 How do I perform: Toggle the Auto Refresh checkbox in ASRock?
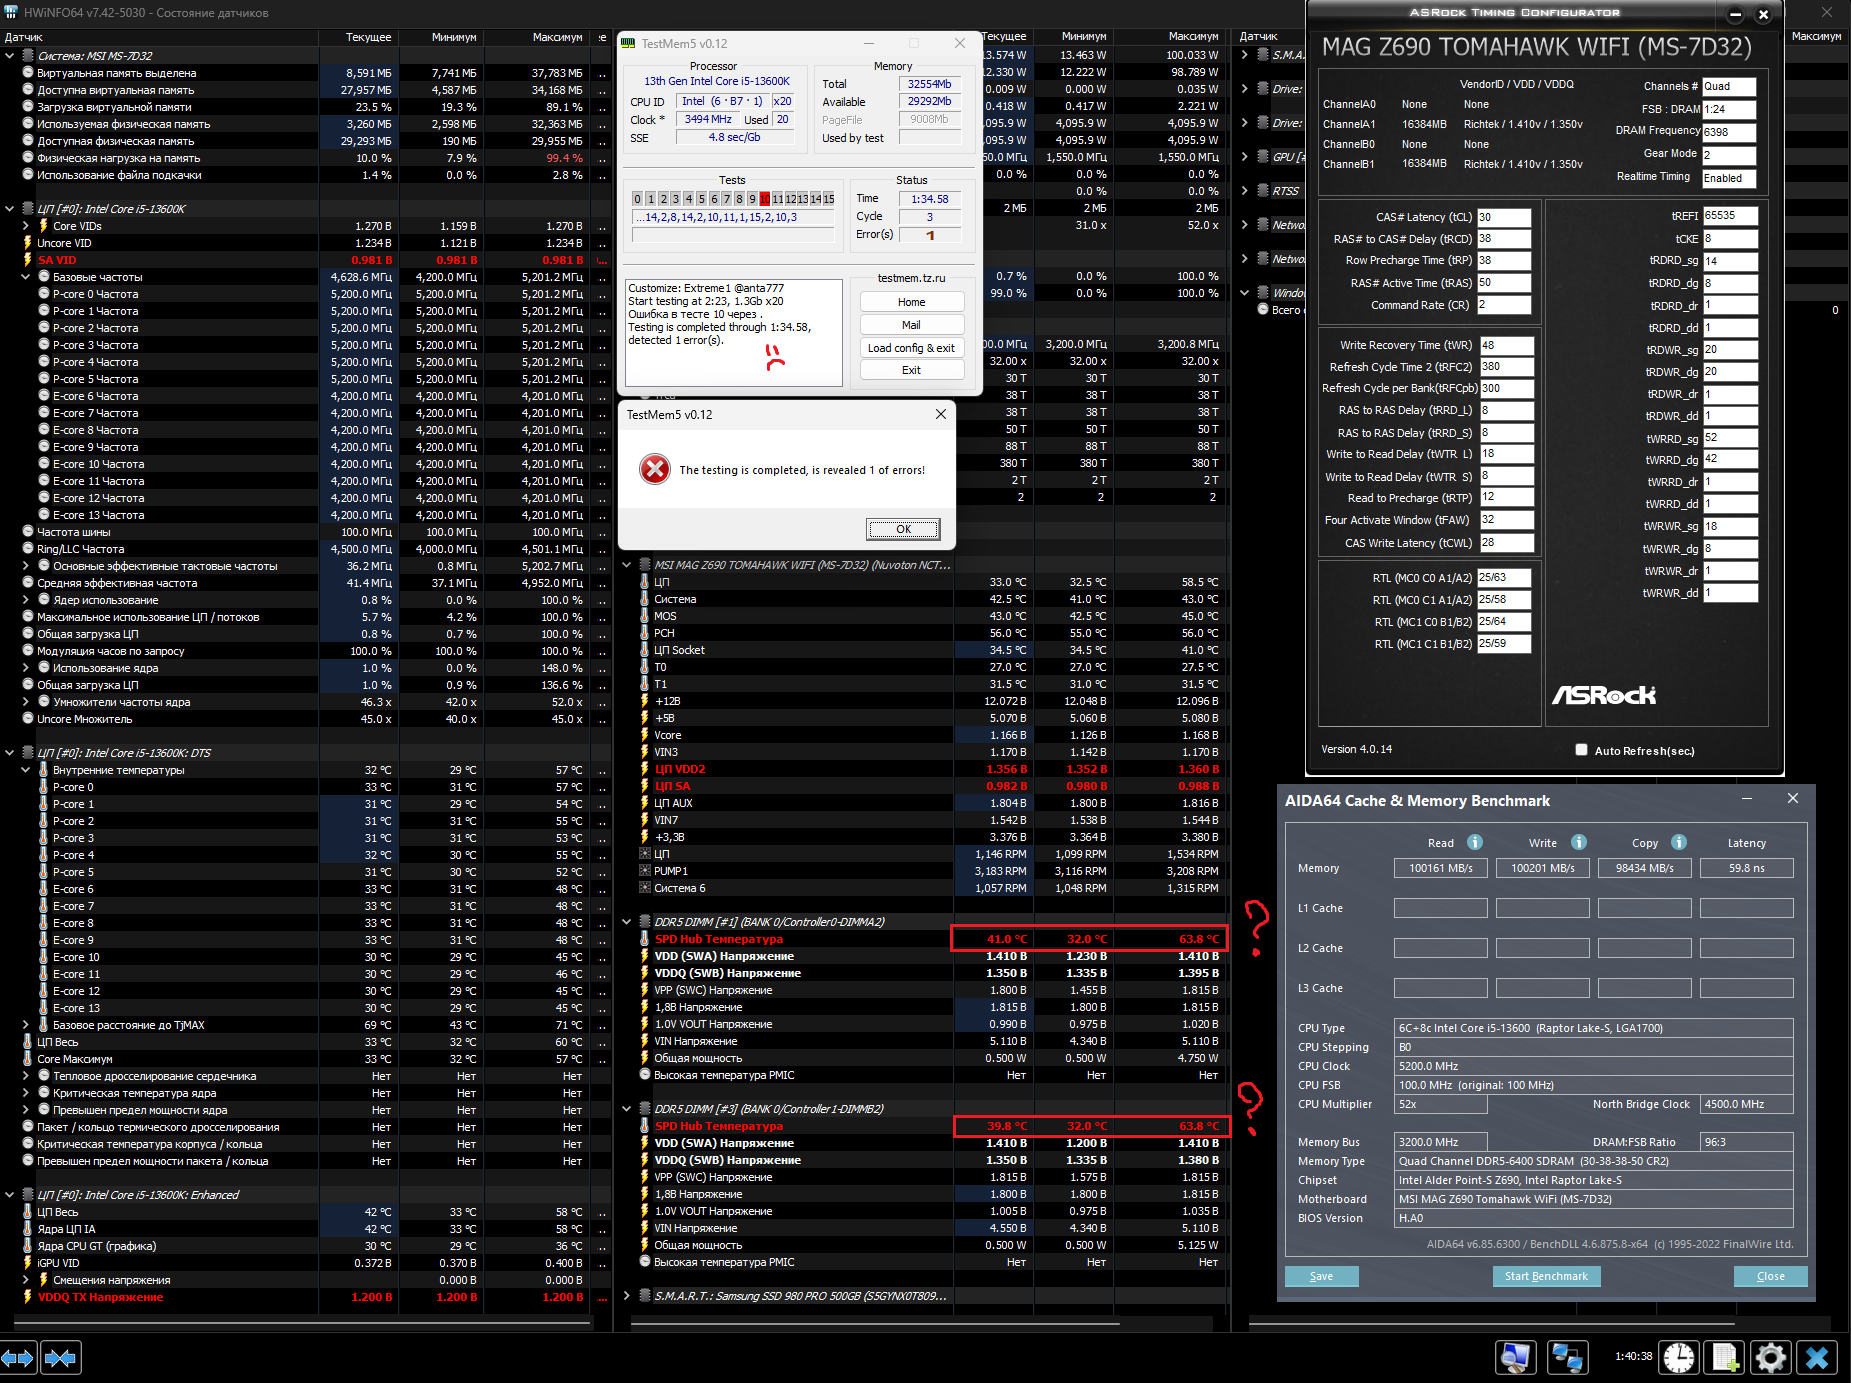tap(1581, 750)
